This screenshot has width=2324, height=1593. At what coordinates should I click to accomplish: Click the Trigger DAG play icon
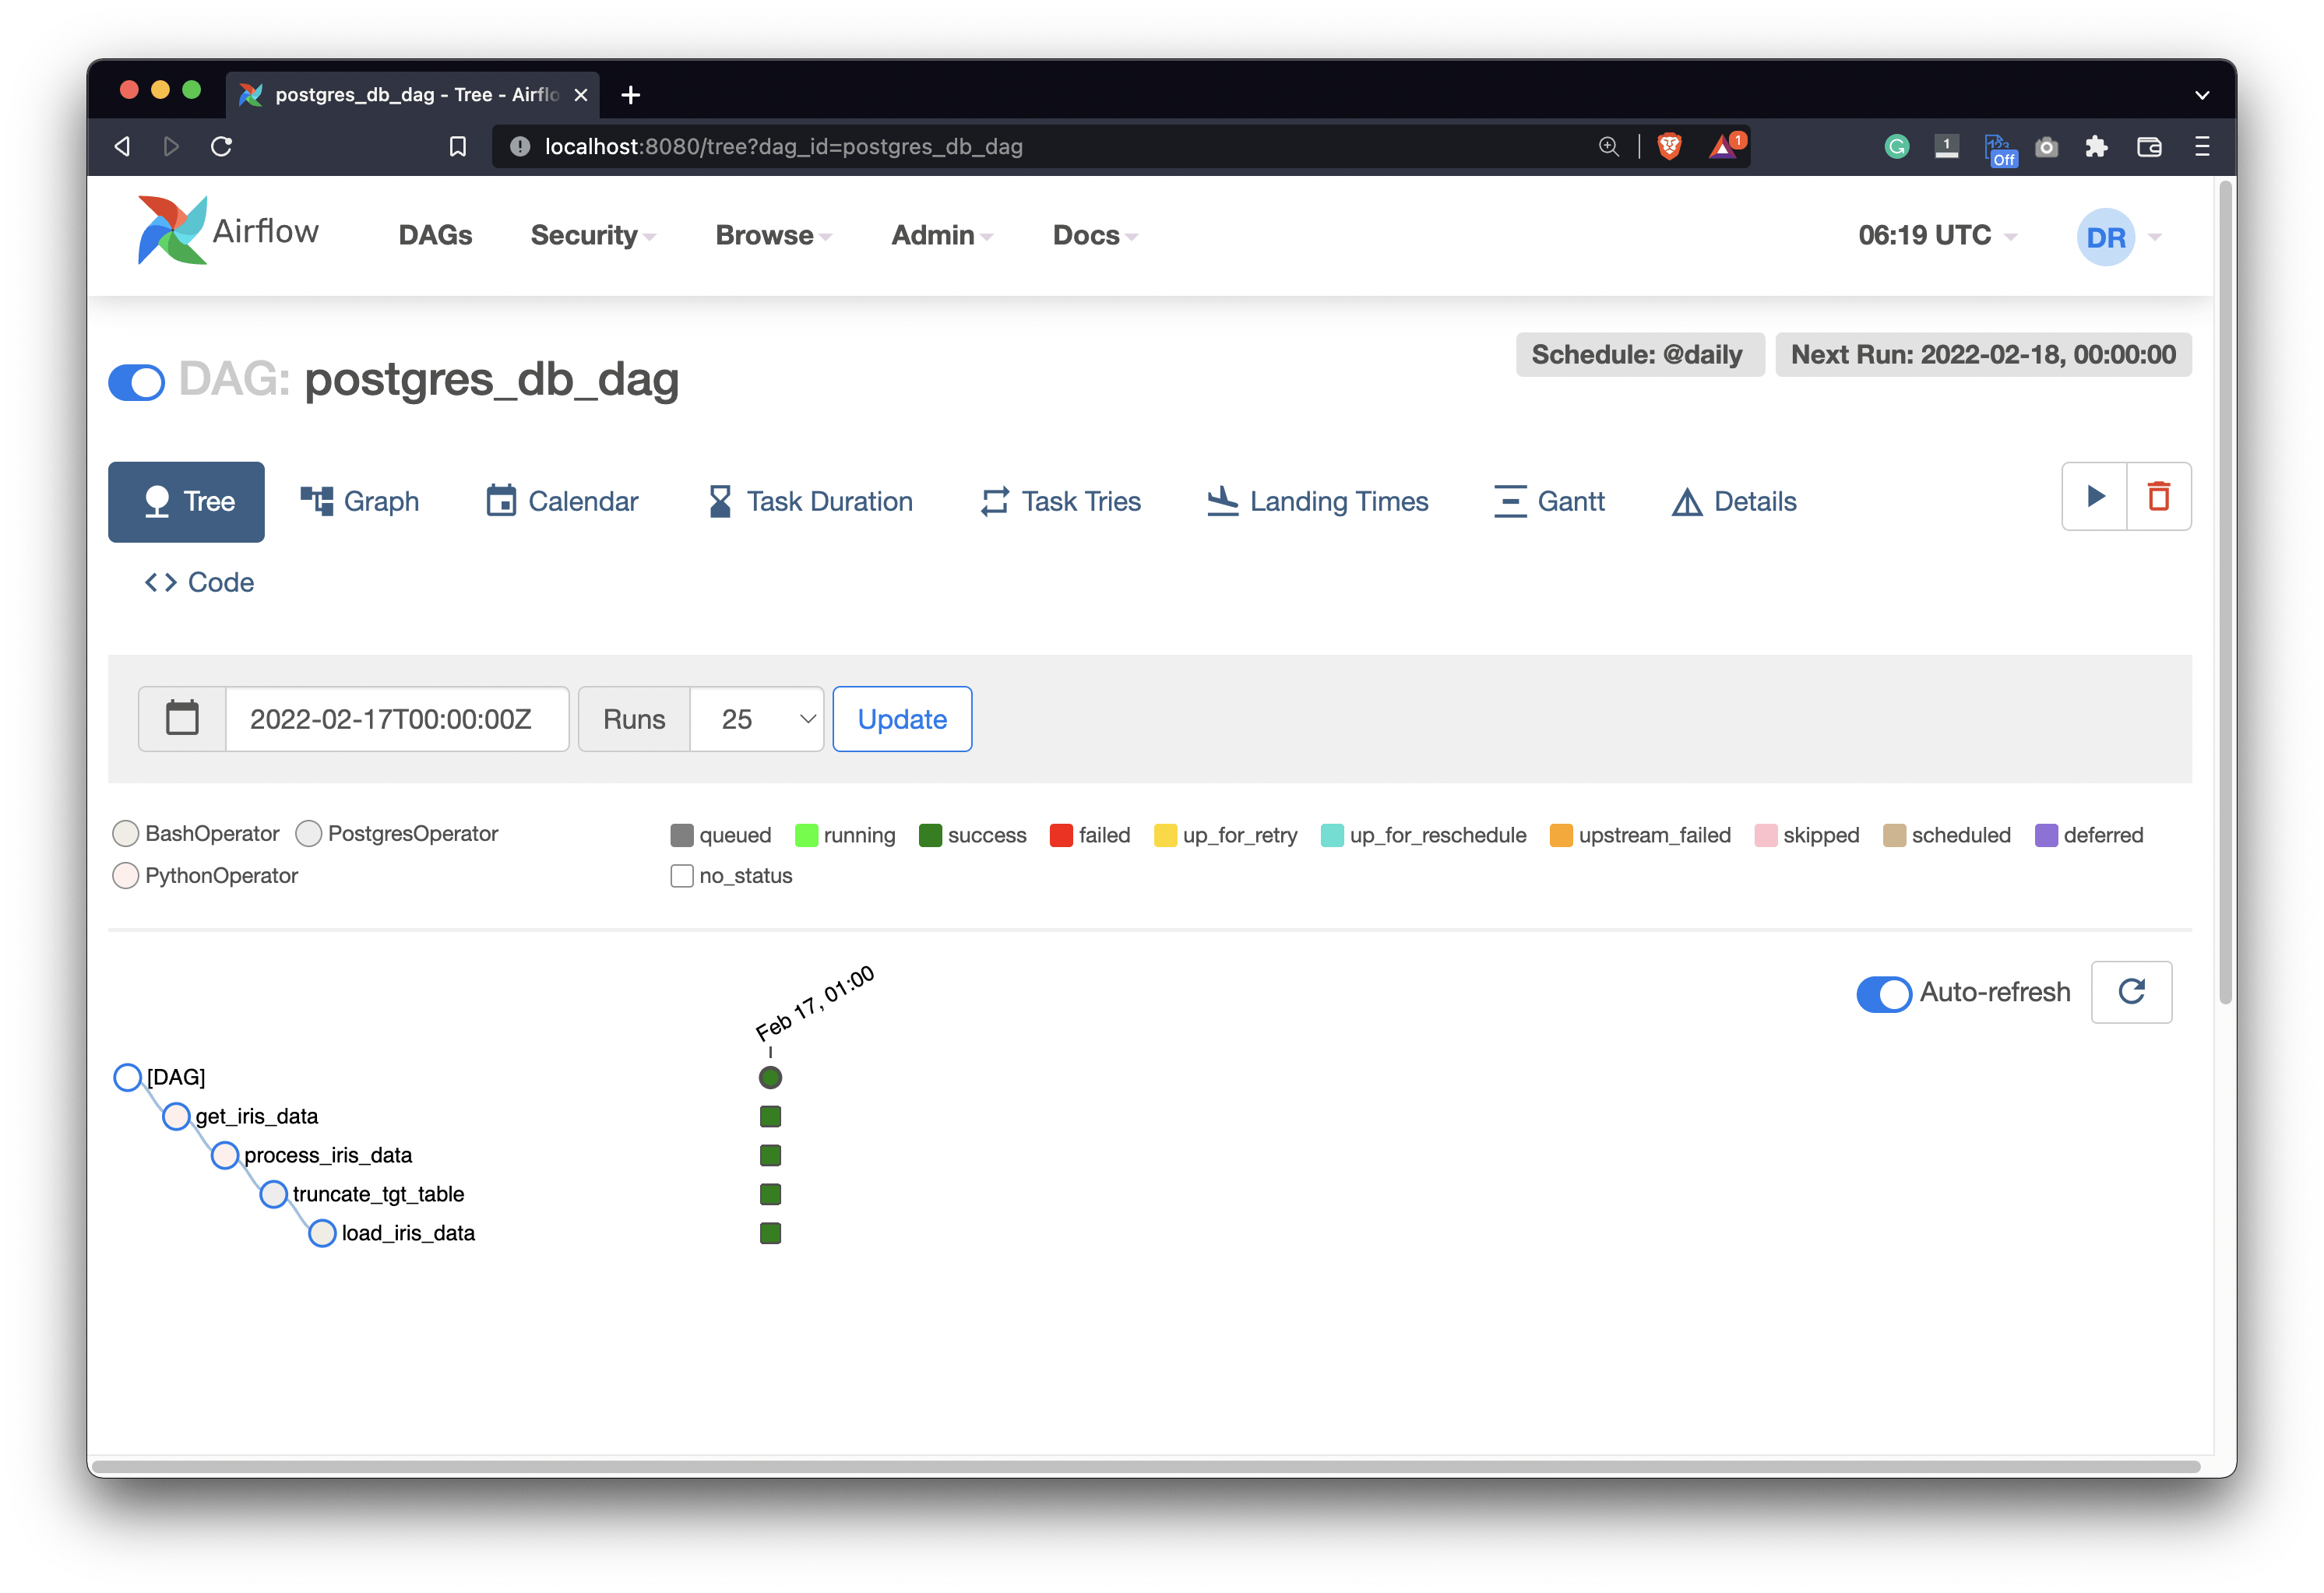point(2095,496)
